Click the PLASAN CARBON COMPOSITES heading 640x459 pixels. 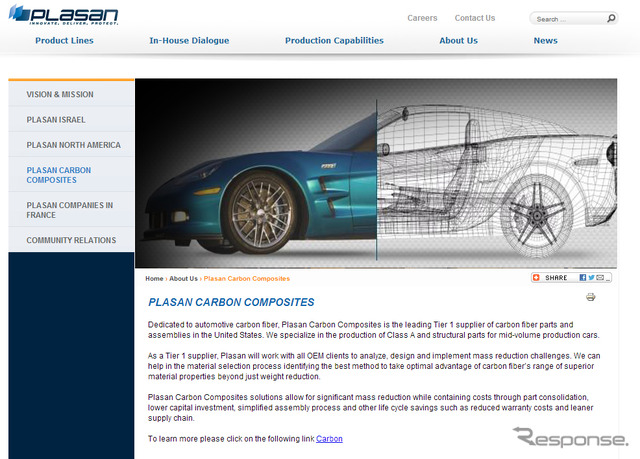(x=231, y=302)
